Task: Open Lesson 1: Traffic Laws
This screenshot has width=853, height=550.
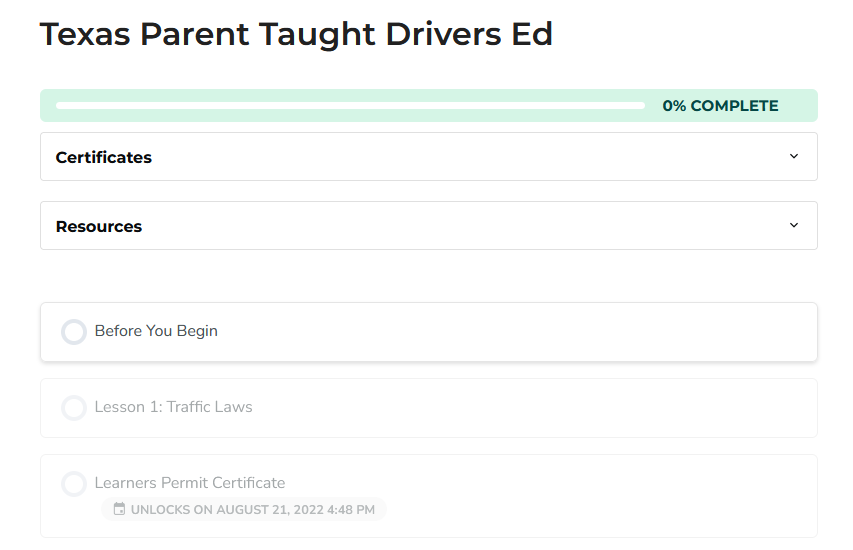Action: 173,407
